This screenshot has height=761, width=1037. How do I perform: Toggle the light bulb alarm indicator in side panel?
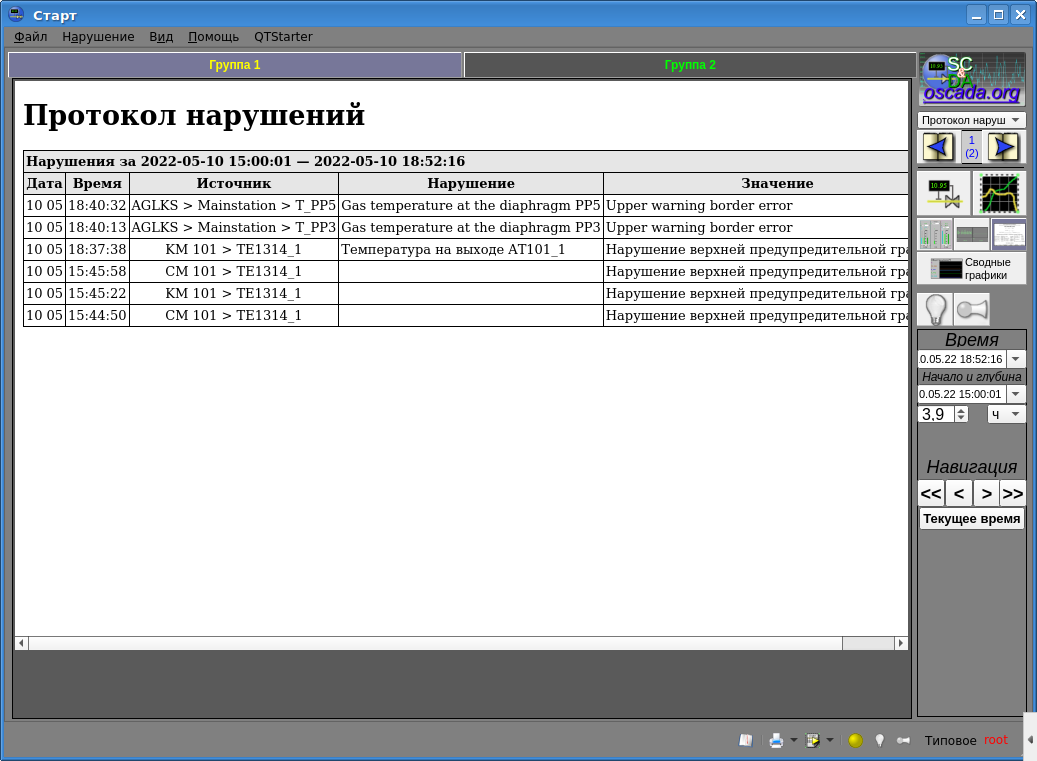click(934, 308)
